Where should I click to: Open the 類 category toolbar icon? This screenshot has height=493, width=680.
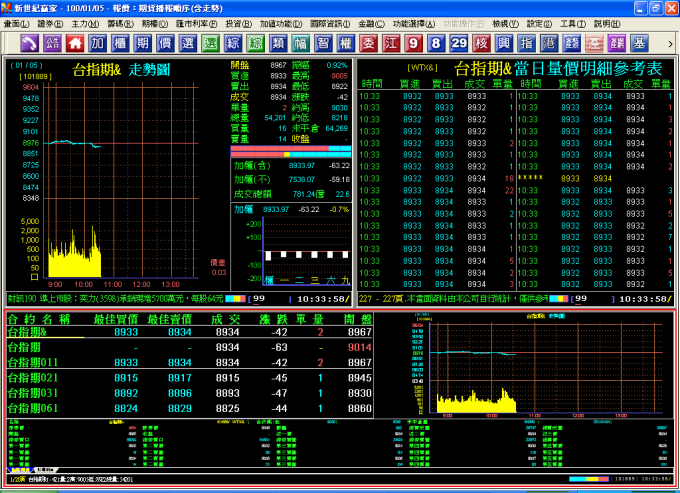[278, 43]
